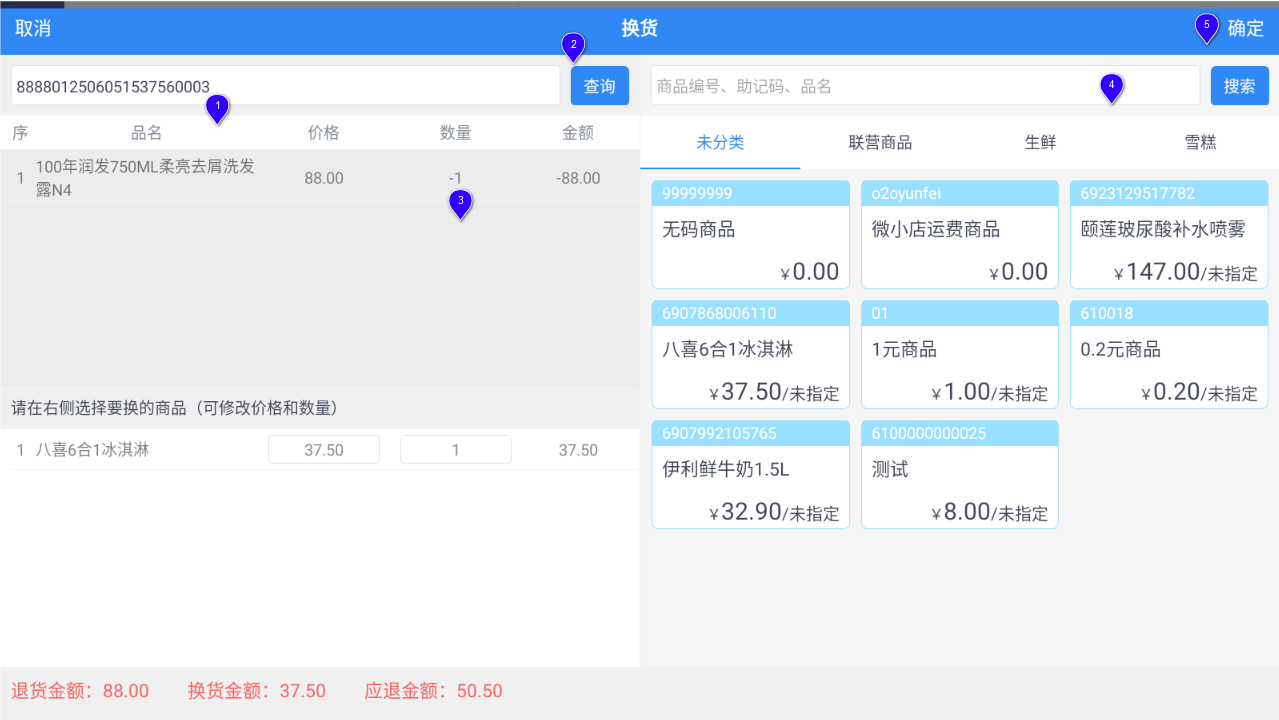Click the 价格 column header
Image resolution: width=1279 pixels, height=720 pixels.
pyautogui.click(x=324, y=132)
